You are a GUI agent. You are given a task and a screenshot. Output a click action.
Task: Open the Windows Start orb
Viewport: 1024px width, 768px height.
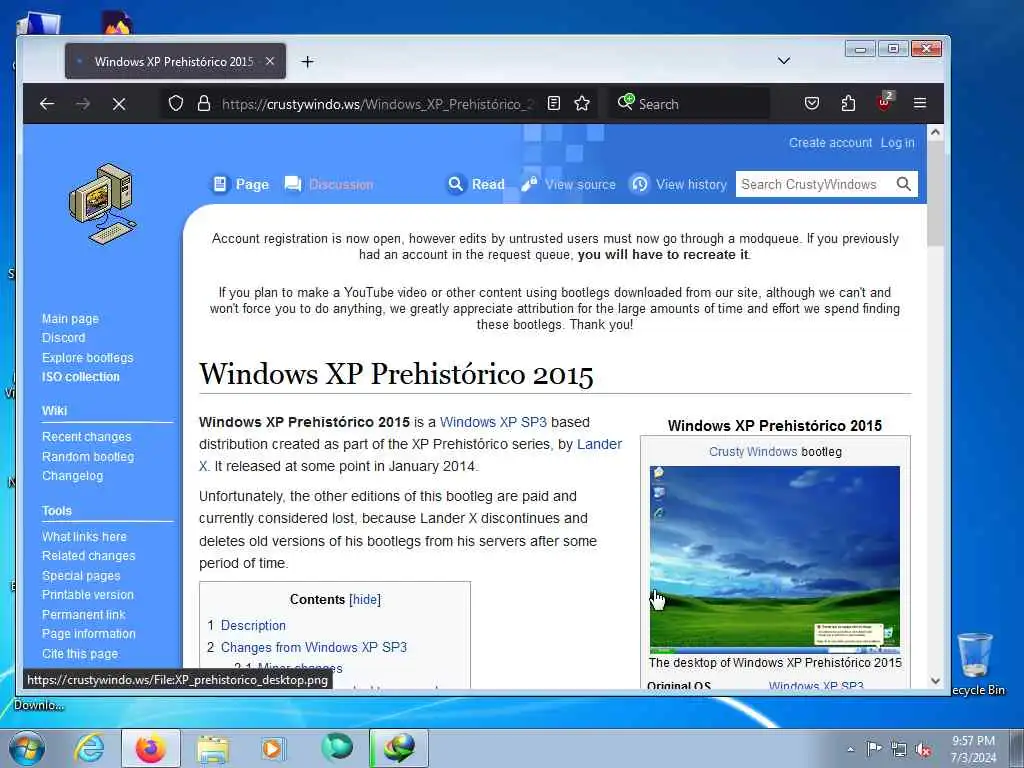[x=27, y=748]
